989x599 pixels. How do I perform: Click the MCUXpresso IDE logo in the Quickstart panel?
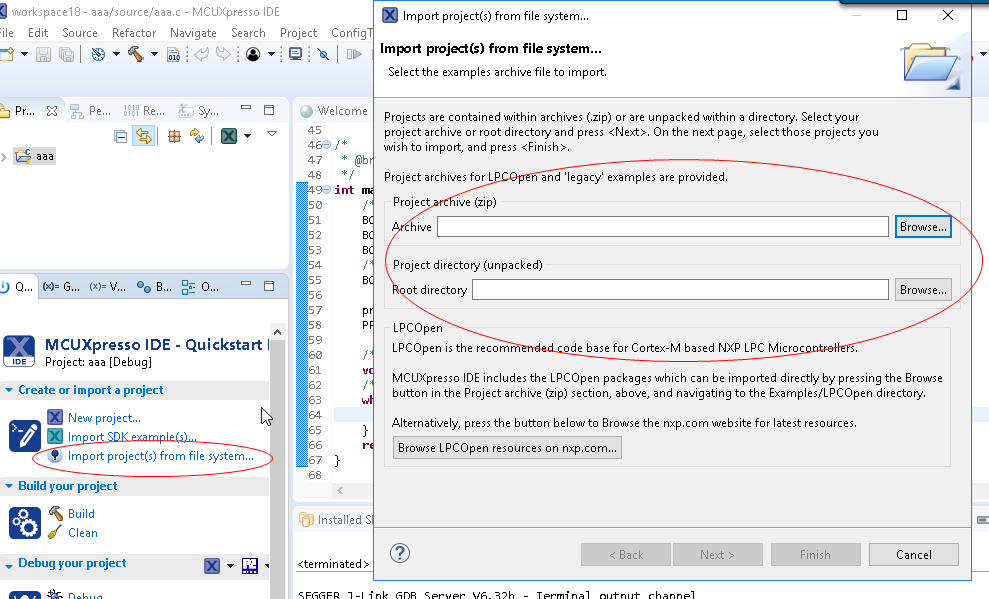coord(19,351)
